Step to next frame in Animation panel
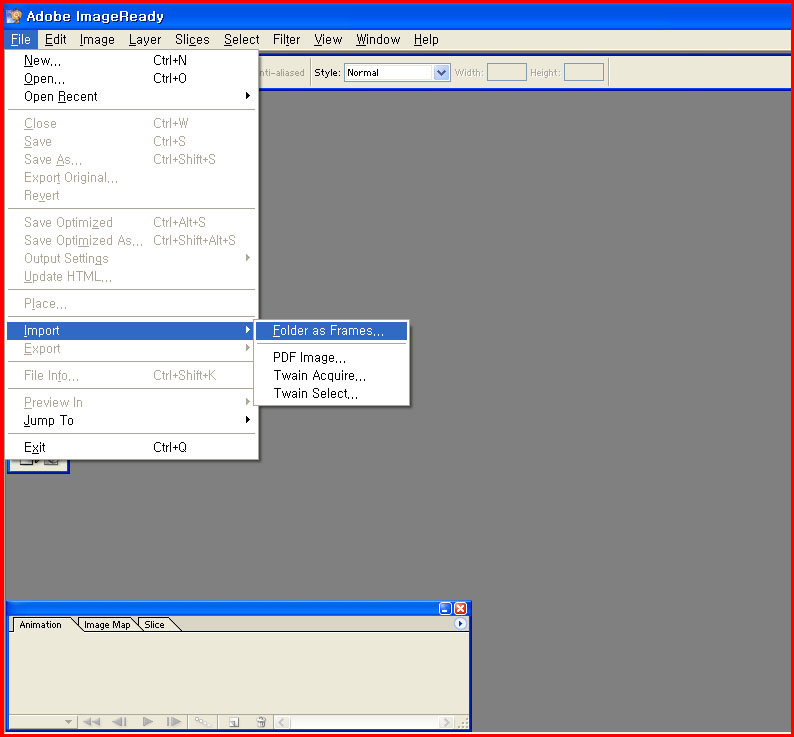Screen dimensions: 794x737 pyautogui.click(x=174, y=721)
